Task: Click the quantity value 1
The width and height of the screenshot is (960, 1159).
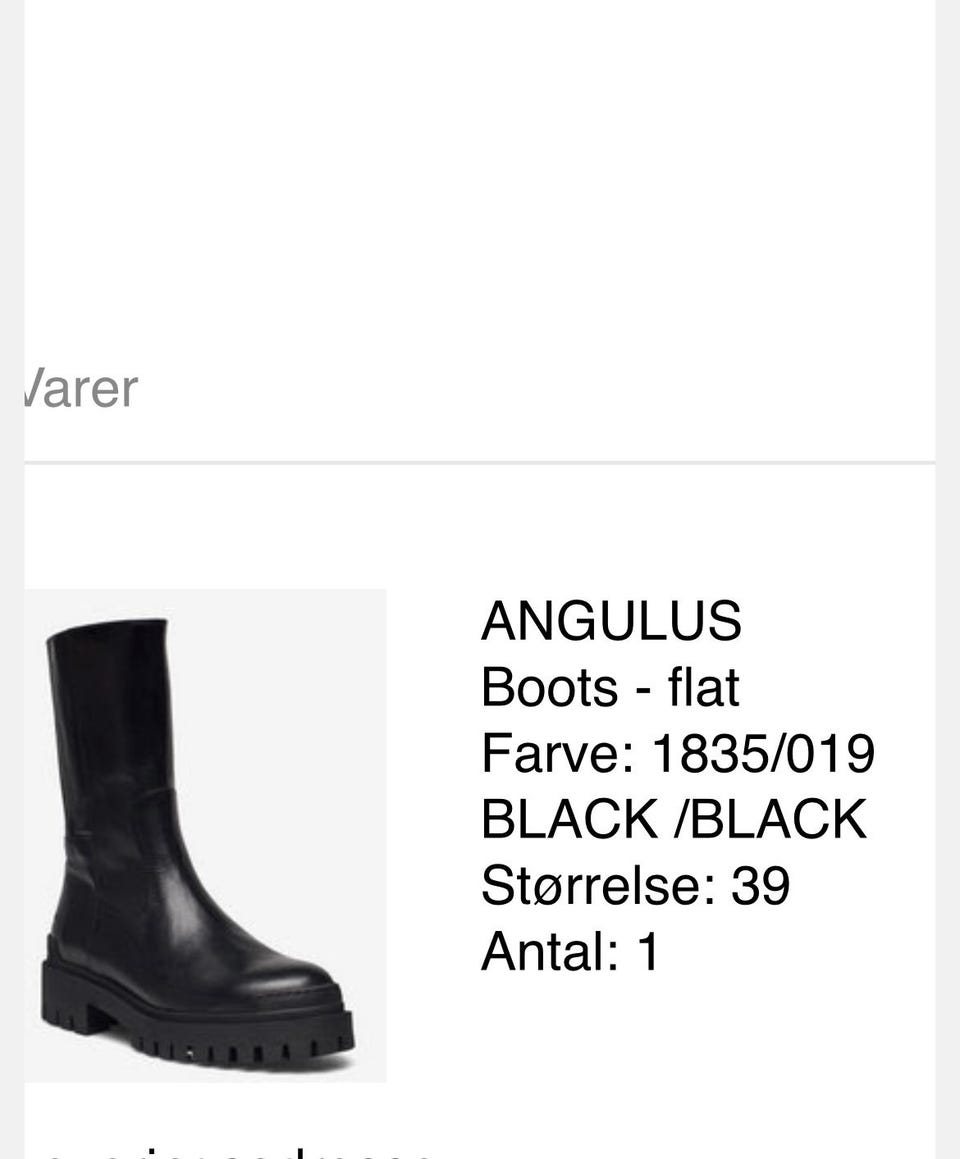Action: point(648,951)
